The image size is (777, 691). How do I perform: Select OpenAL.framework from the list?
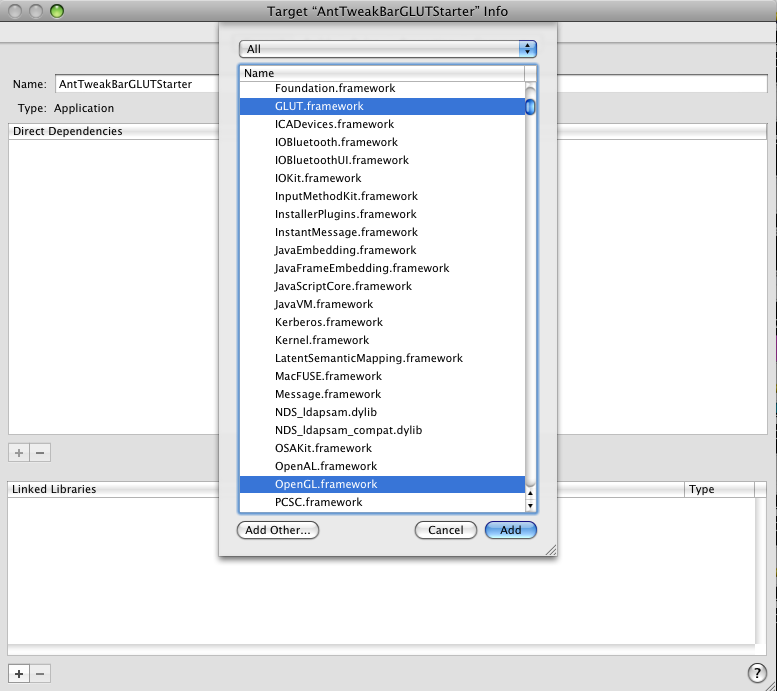pyautogui.click(x=326, y=466)
